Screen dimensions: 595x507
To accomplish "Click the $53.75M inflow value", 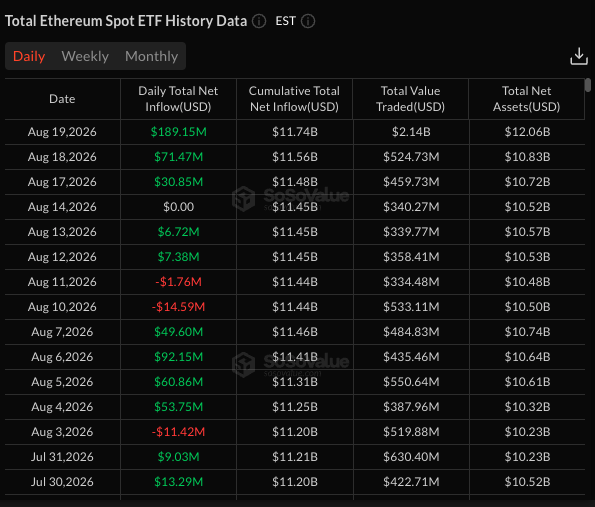I will click(x=178, y=408).
